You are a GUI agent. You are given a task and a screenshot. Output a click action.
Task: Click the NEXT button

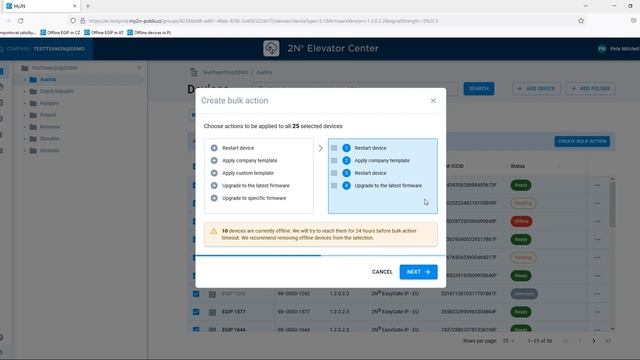pos(418,272)
